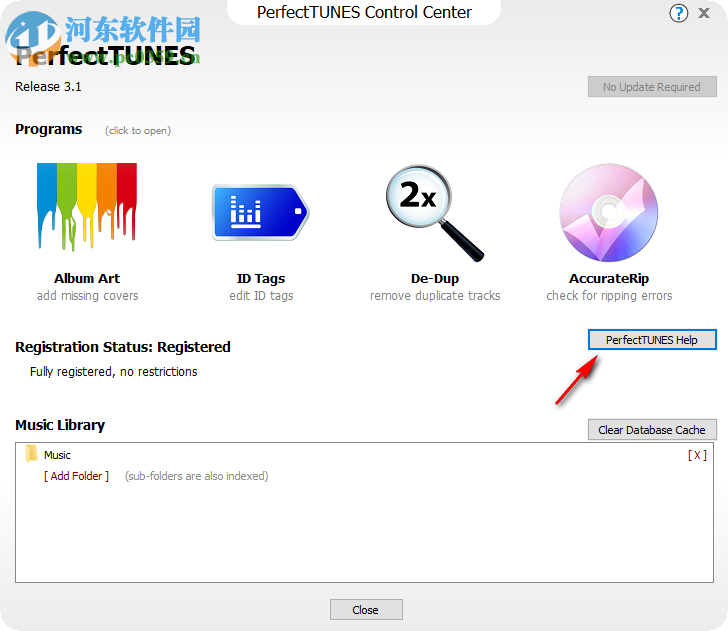Click the De-Dup label
Screen dimensions: 728x631
tap(435, 278)
